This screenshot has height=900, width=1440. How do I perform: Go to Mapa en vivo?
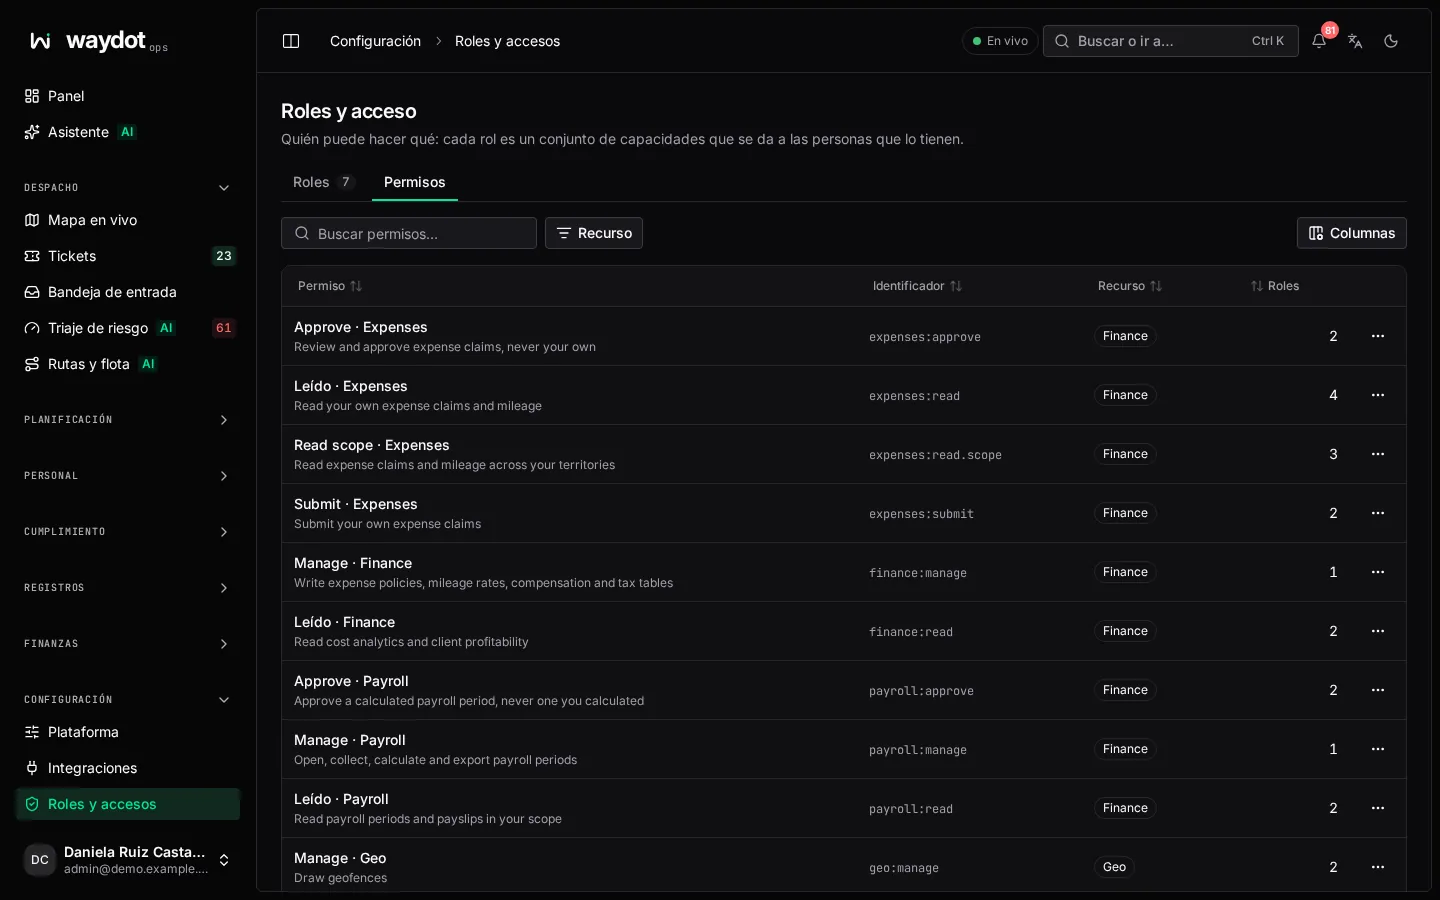coord(128,220)
